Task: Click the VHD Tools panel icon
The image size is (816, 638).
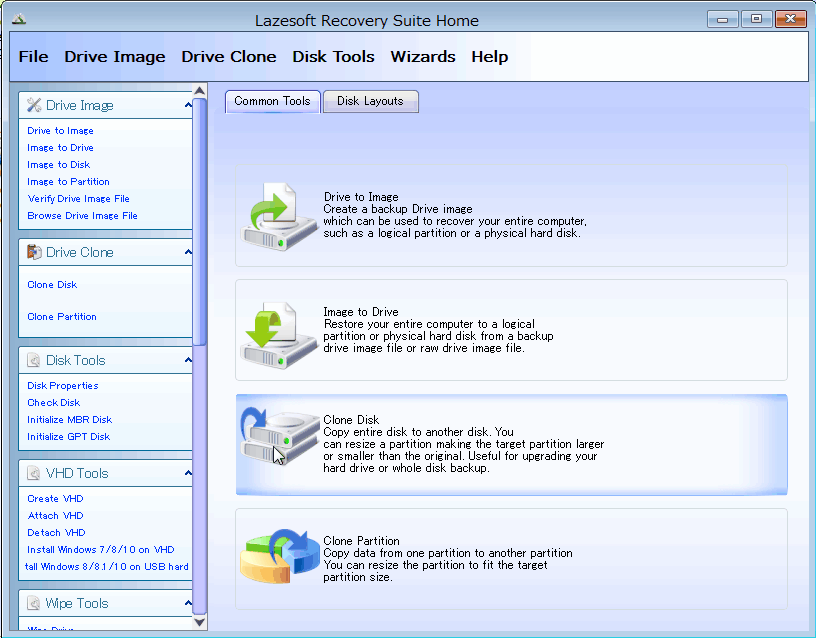Action: point(34,473)
